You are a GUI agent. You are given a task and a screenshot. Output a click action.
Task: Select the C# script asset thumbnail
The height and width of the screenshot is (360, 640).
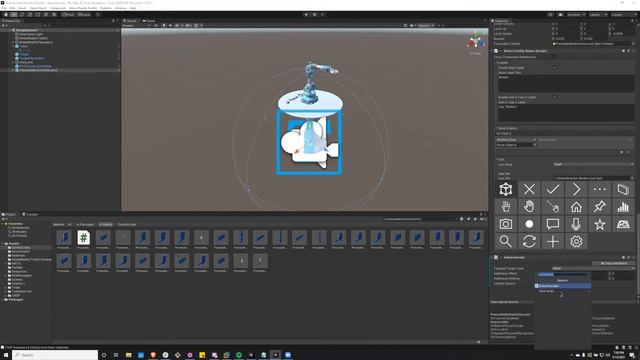[x=83, y=238]
